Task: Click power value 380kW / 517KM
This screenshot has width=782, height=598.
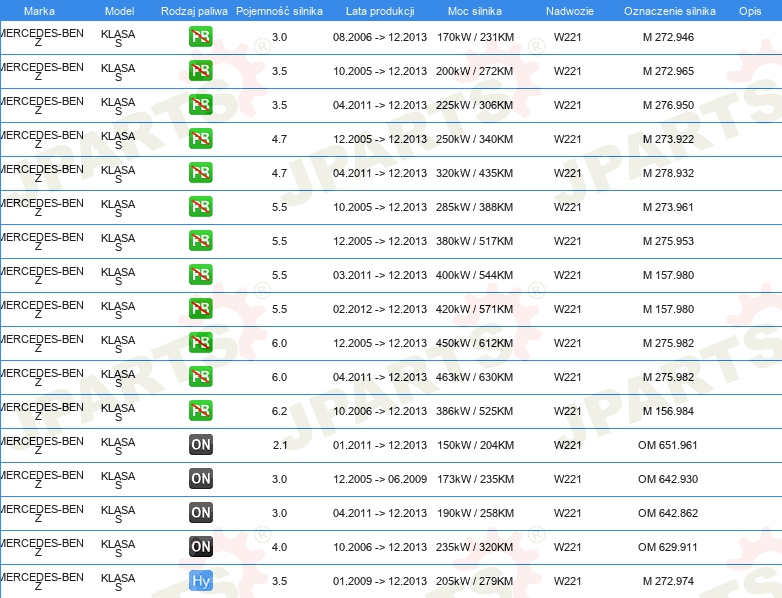Action: (x=474, y=240)
